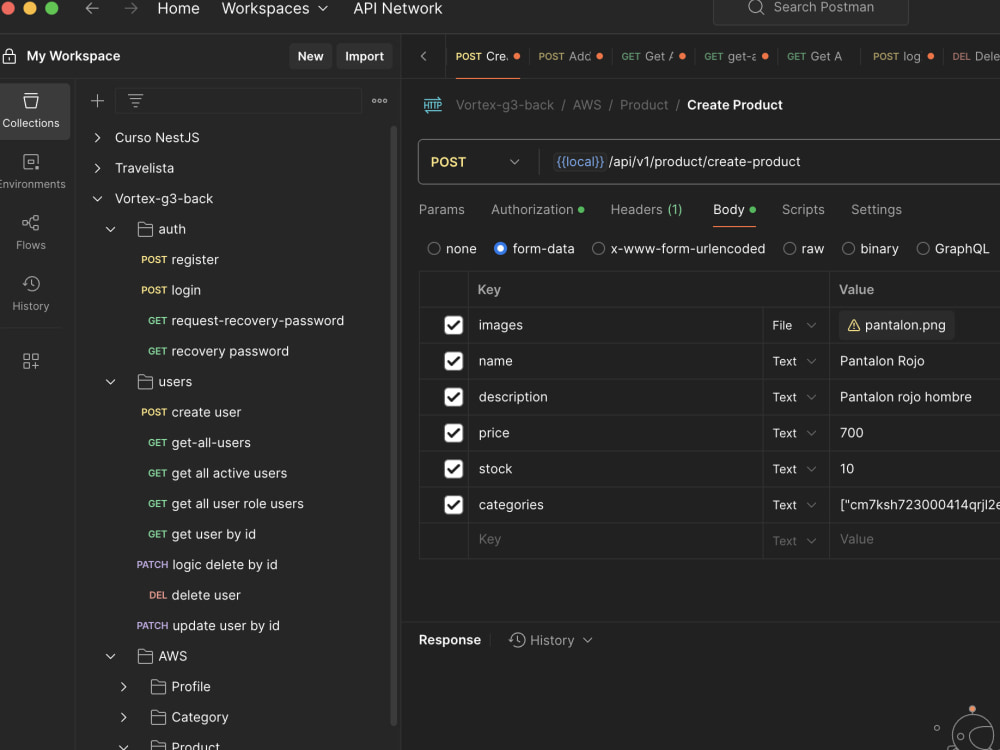1000x750 pixels.
Task: Uncheck the stock row checkbox
Action: tap(453, 469)
